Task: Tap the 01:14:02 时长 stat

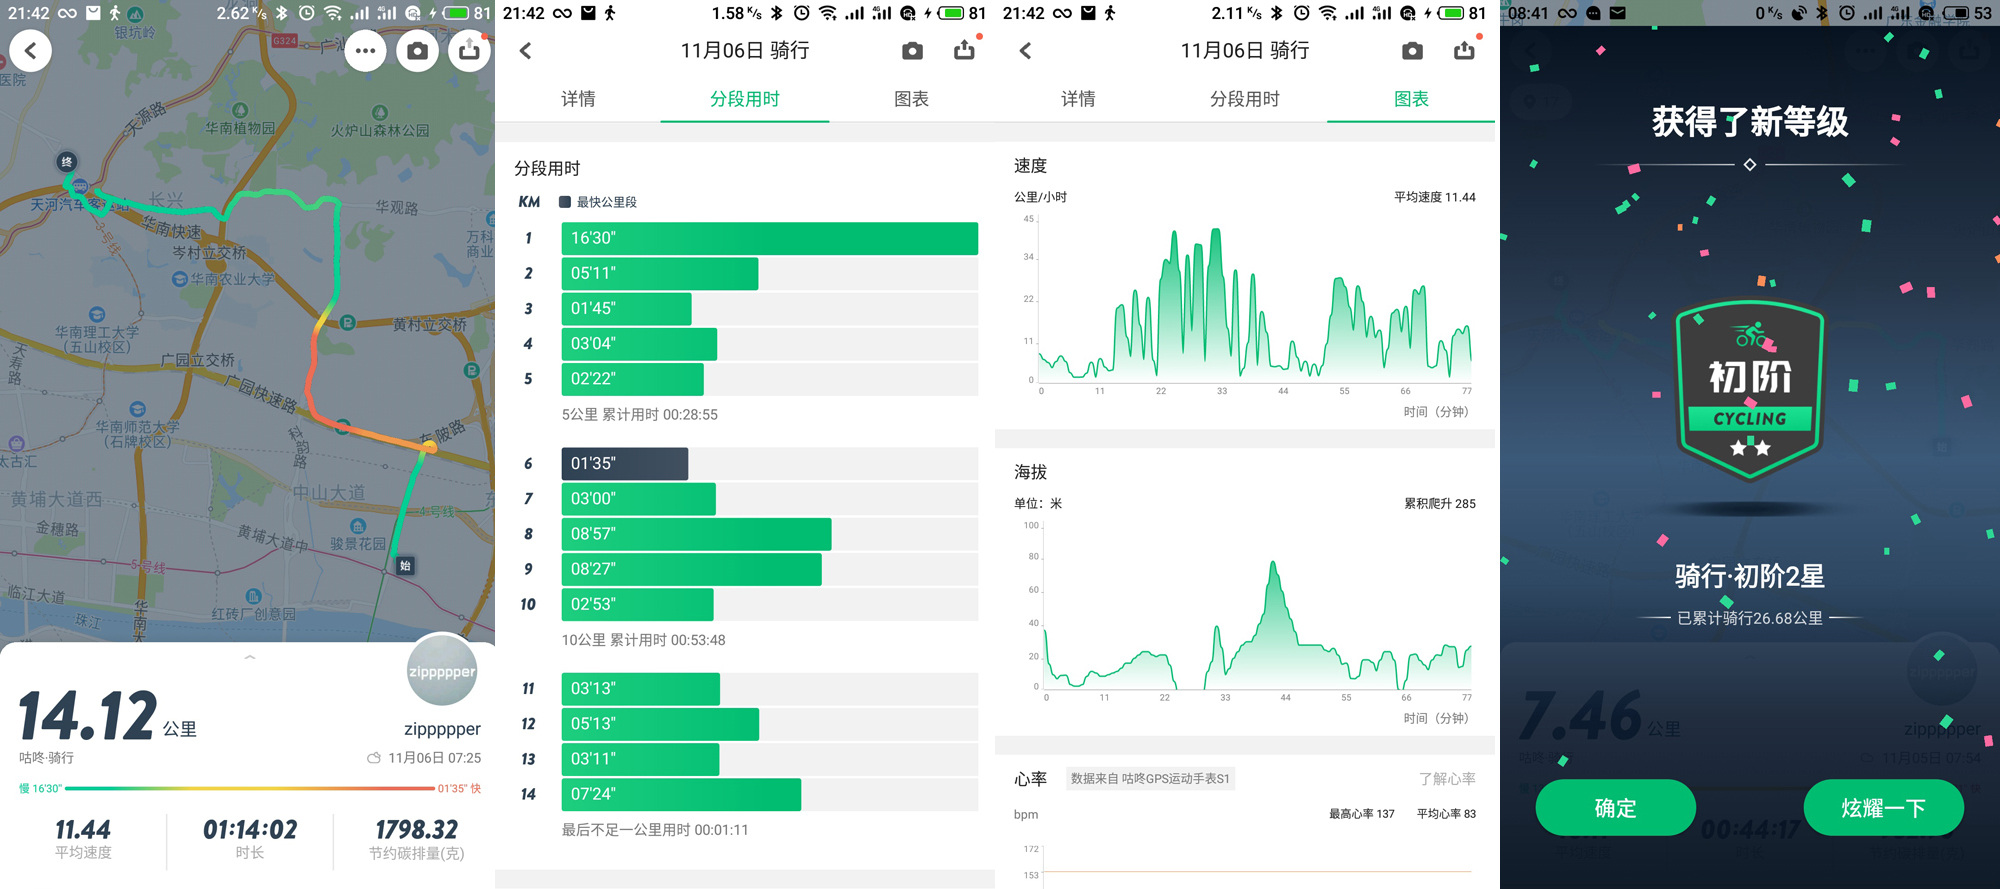Action: click(250, 838)
